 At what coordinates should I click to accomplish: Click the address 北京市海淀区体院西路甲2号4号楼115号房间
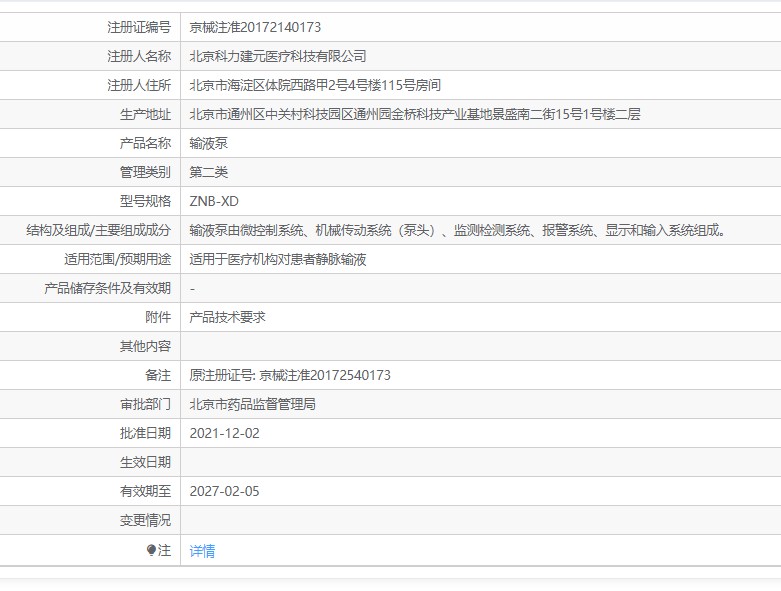click(315, 85)
